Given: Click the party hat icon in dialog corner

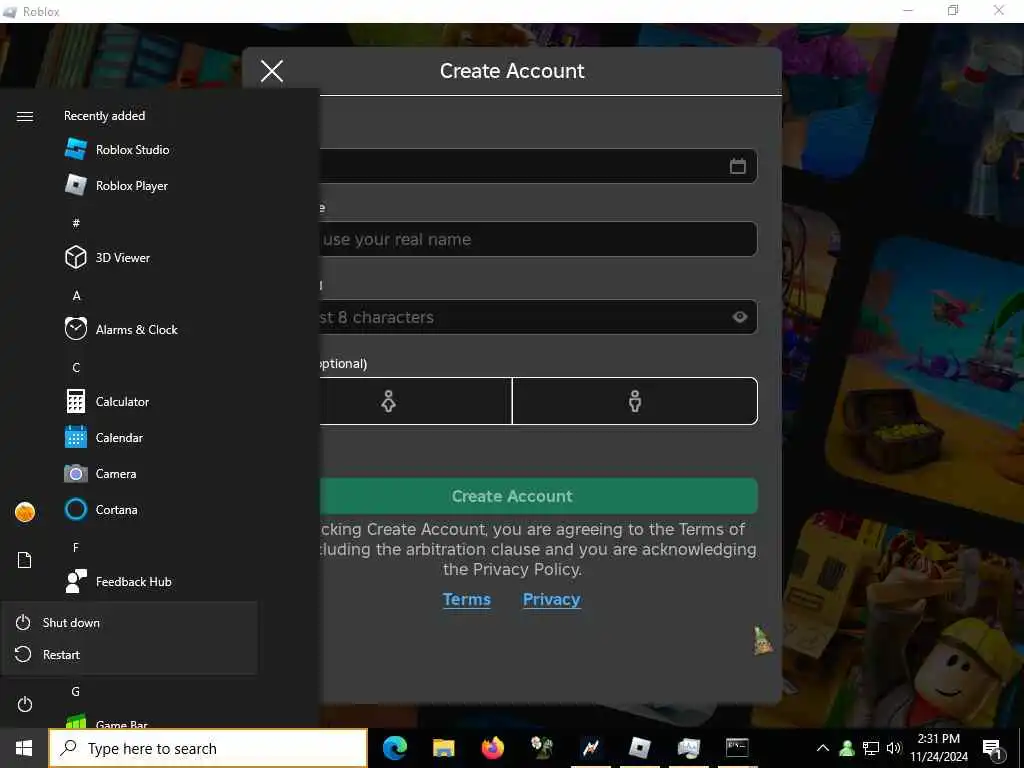Looking at the screenshot, I should tap(762, 641).
